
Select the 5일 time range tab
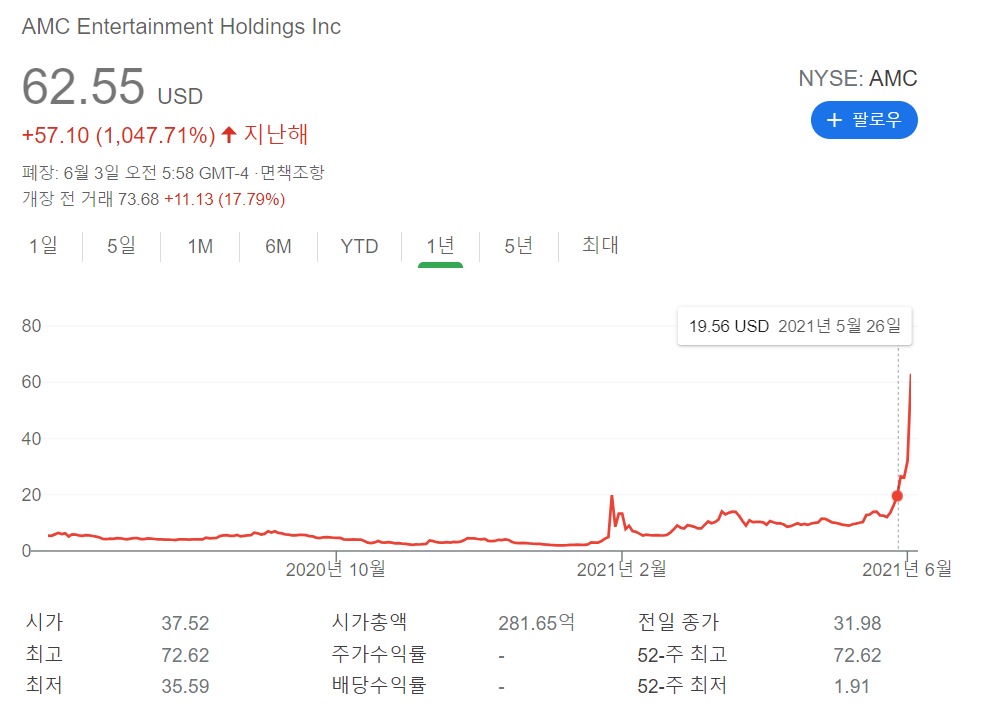pyautogui.click(x=121, y=246)
